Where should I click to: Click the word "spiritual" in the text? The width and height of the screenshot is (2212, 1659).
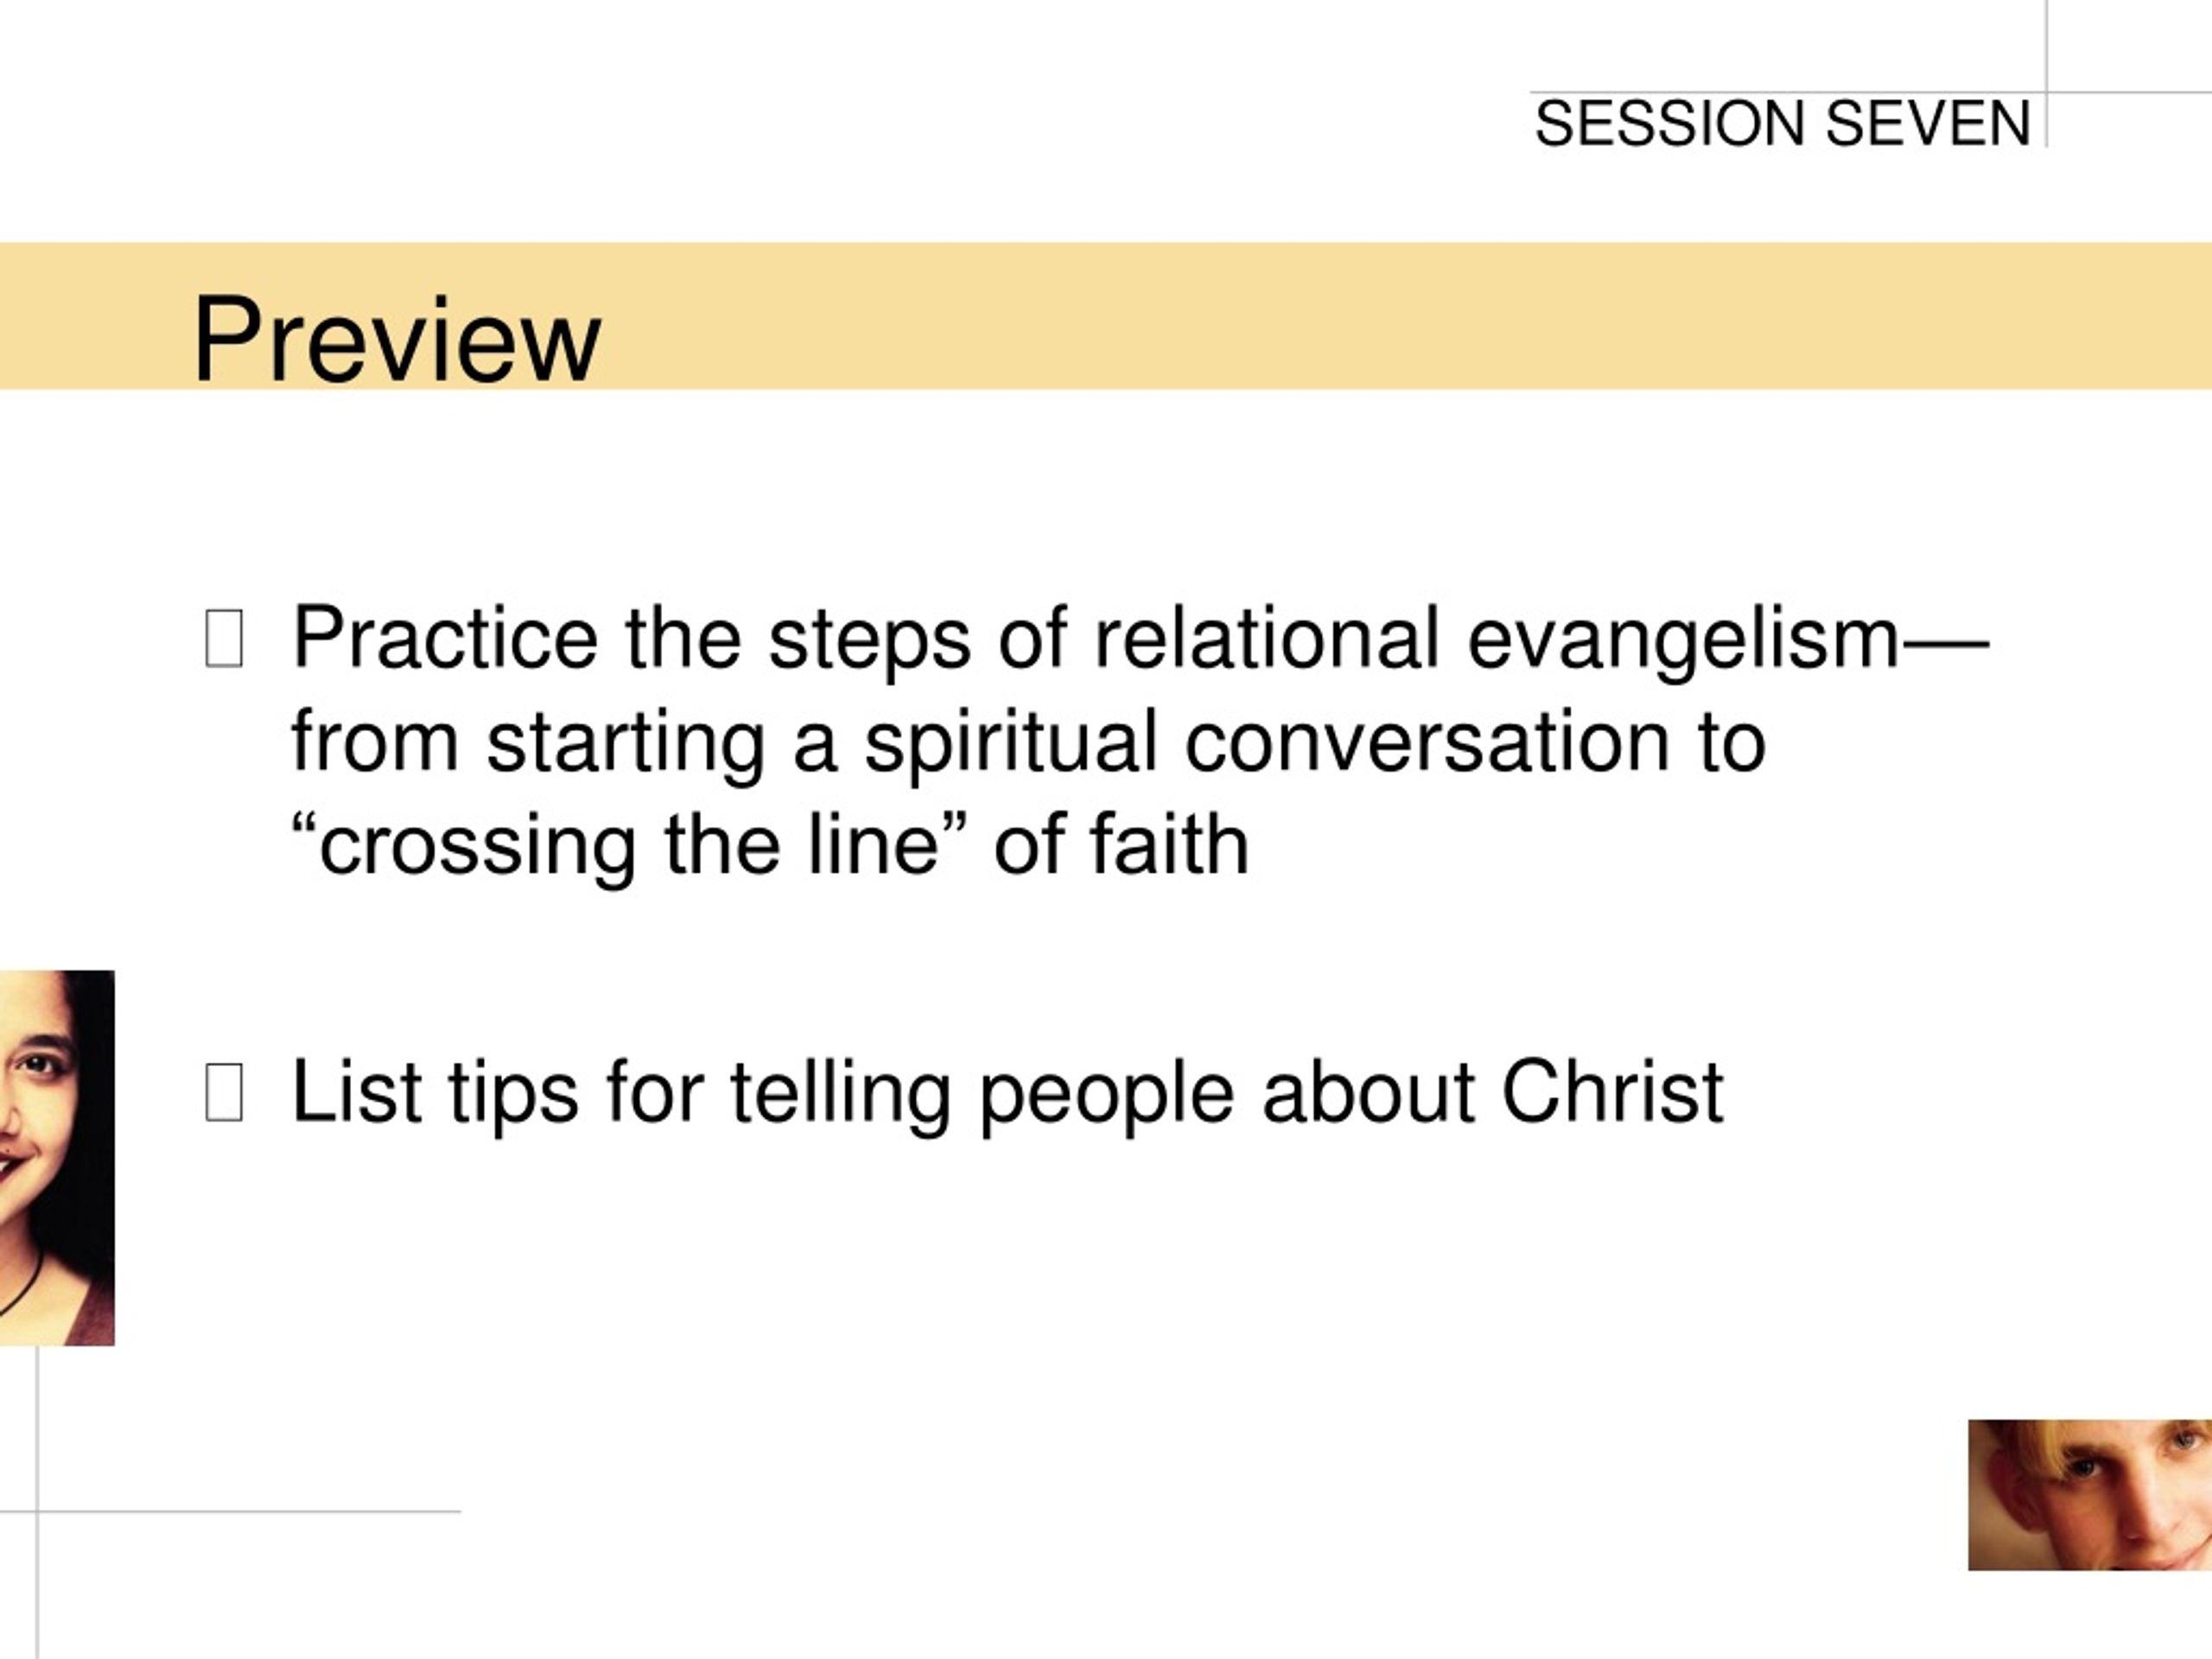[x=1011, y=742]
